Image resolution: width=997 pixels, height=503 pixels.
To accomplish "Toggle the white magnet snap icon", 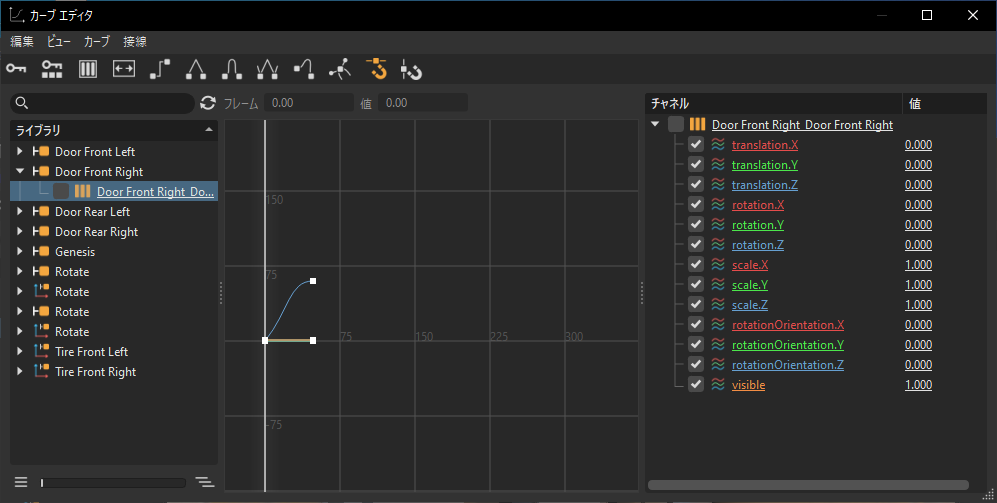I will pyautogui.click(x=412, y=69).
